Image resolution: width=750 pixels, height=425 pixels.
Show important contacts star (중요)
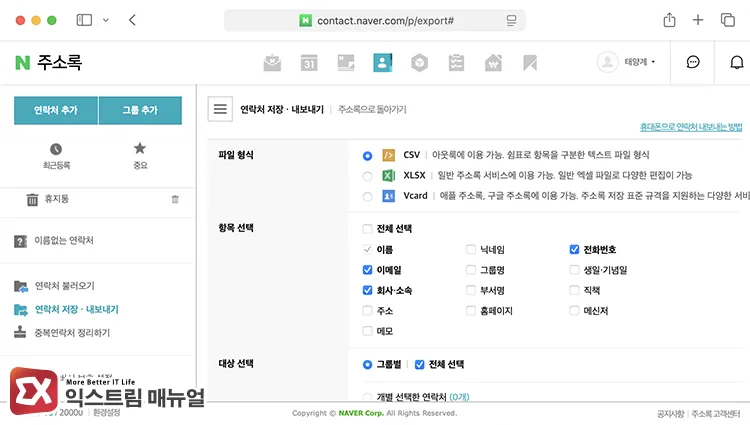[140, 156]
